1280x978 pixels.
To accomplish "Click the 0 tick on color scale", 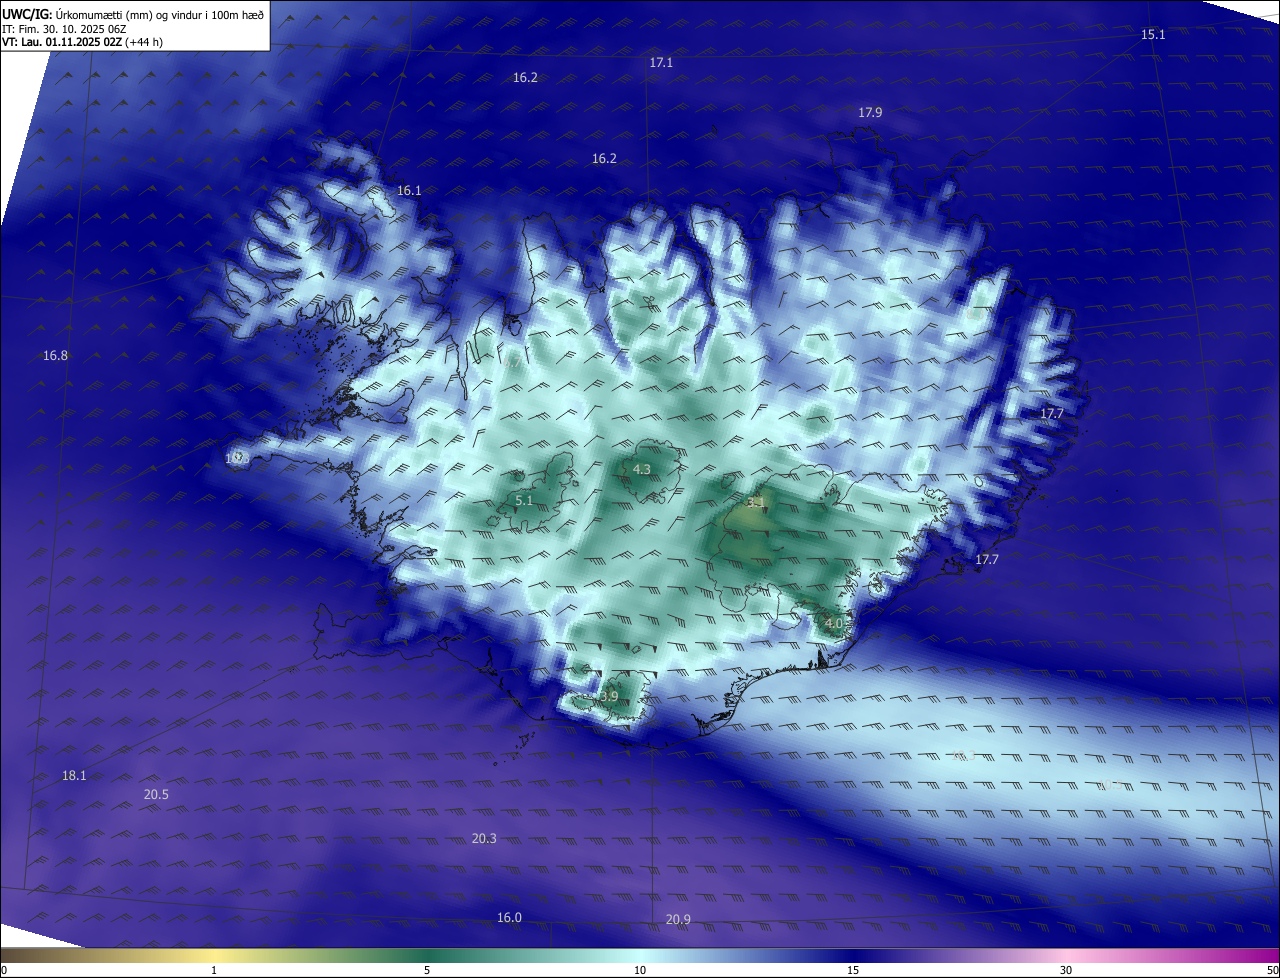I will [x=4, y=970].
